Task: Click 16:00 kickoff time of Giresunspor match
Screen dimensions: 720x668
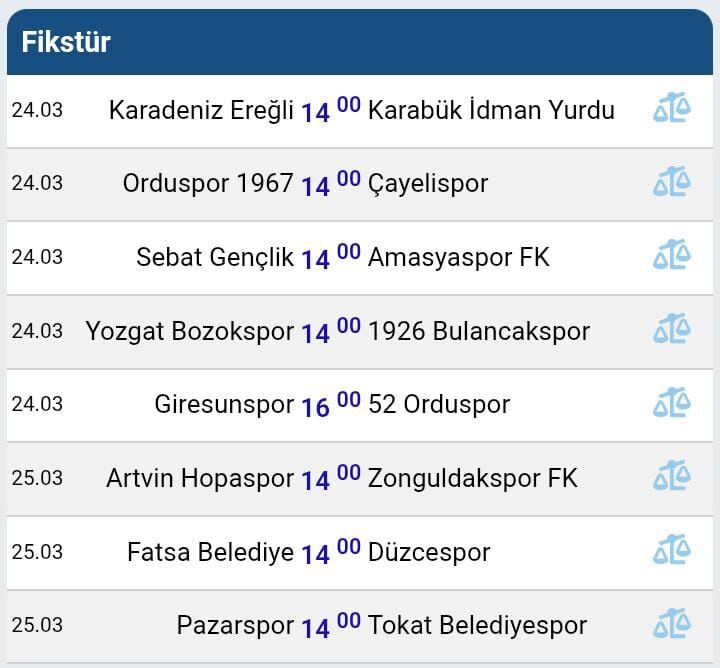Action: click(x=330, y=405)
